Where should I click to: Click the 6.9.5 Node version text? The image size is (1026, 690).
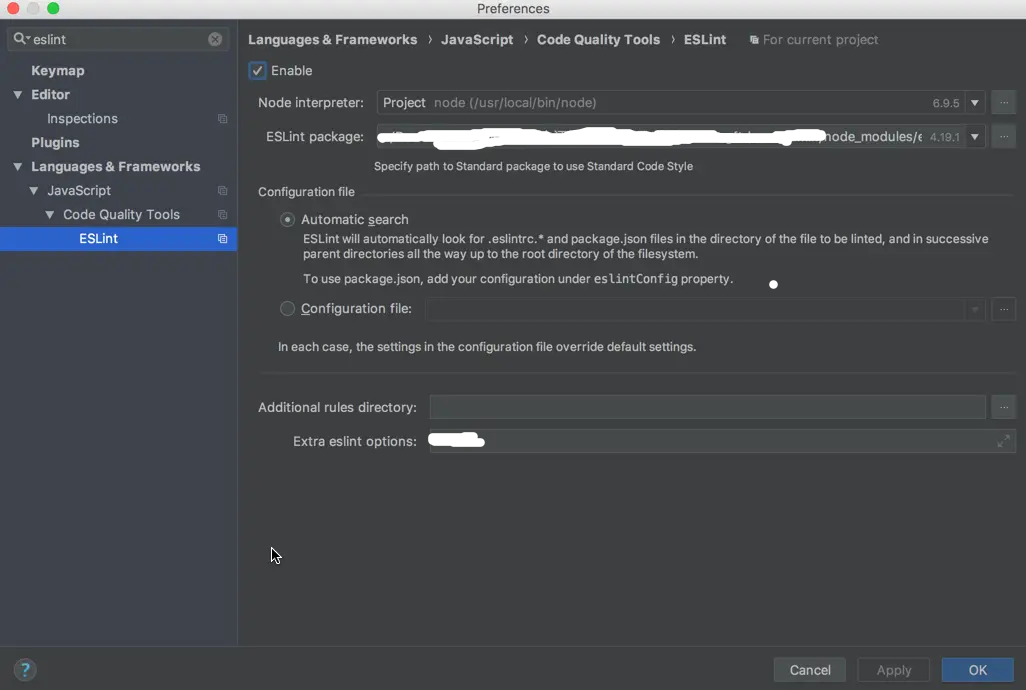[946, 103]
